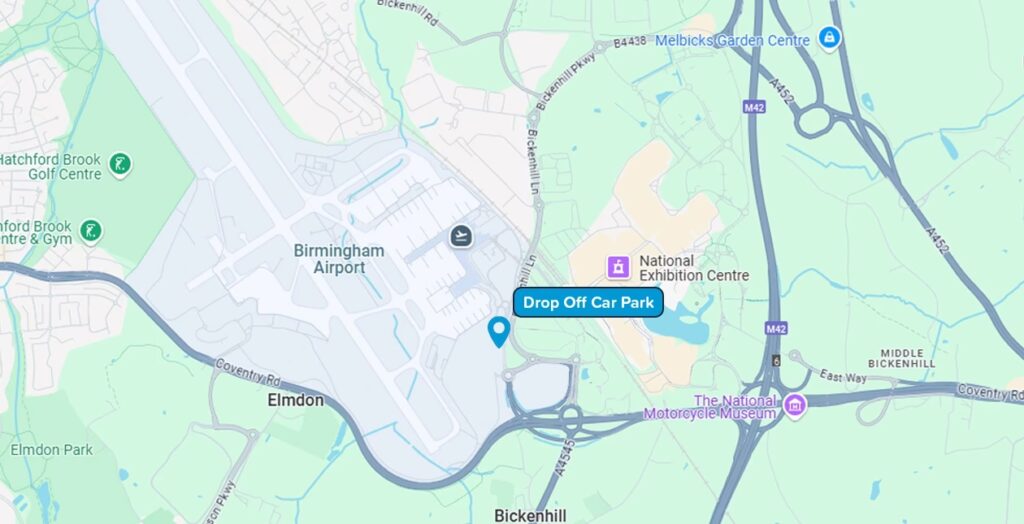Click the Elmdon place name
1024x524 pixels.
[x=296, y=400]
